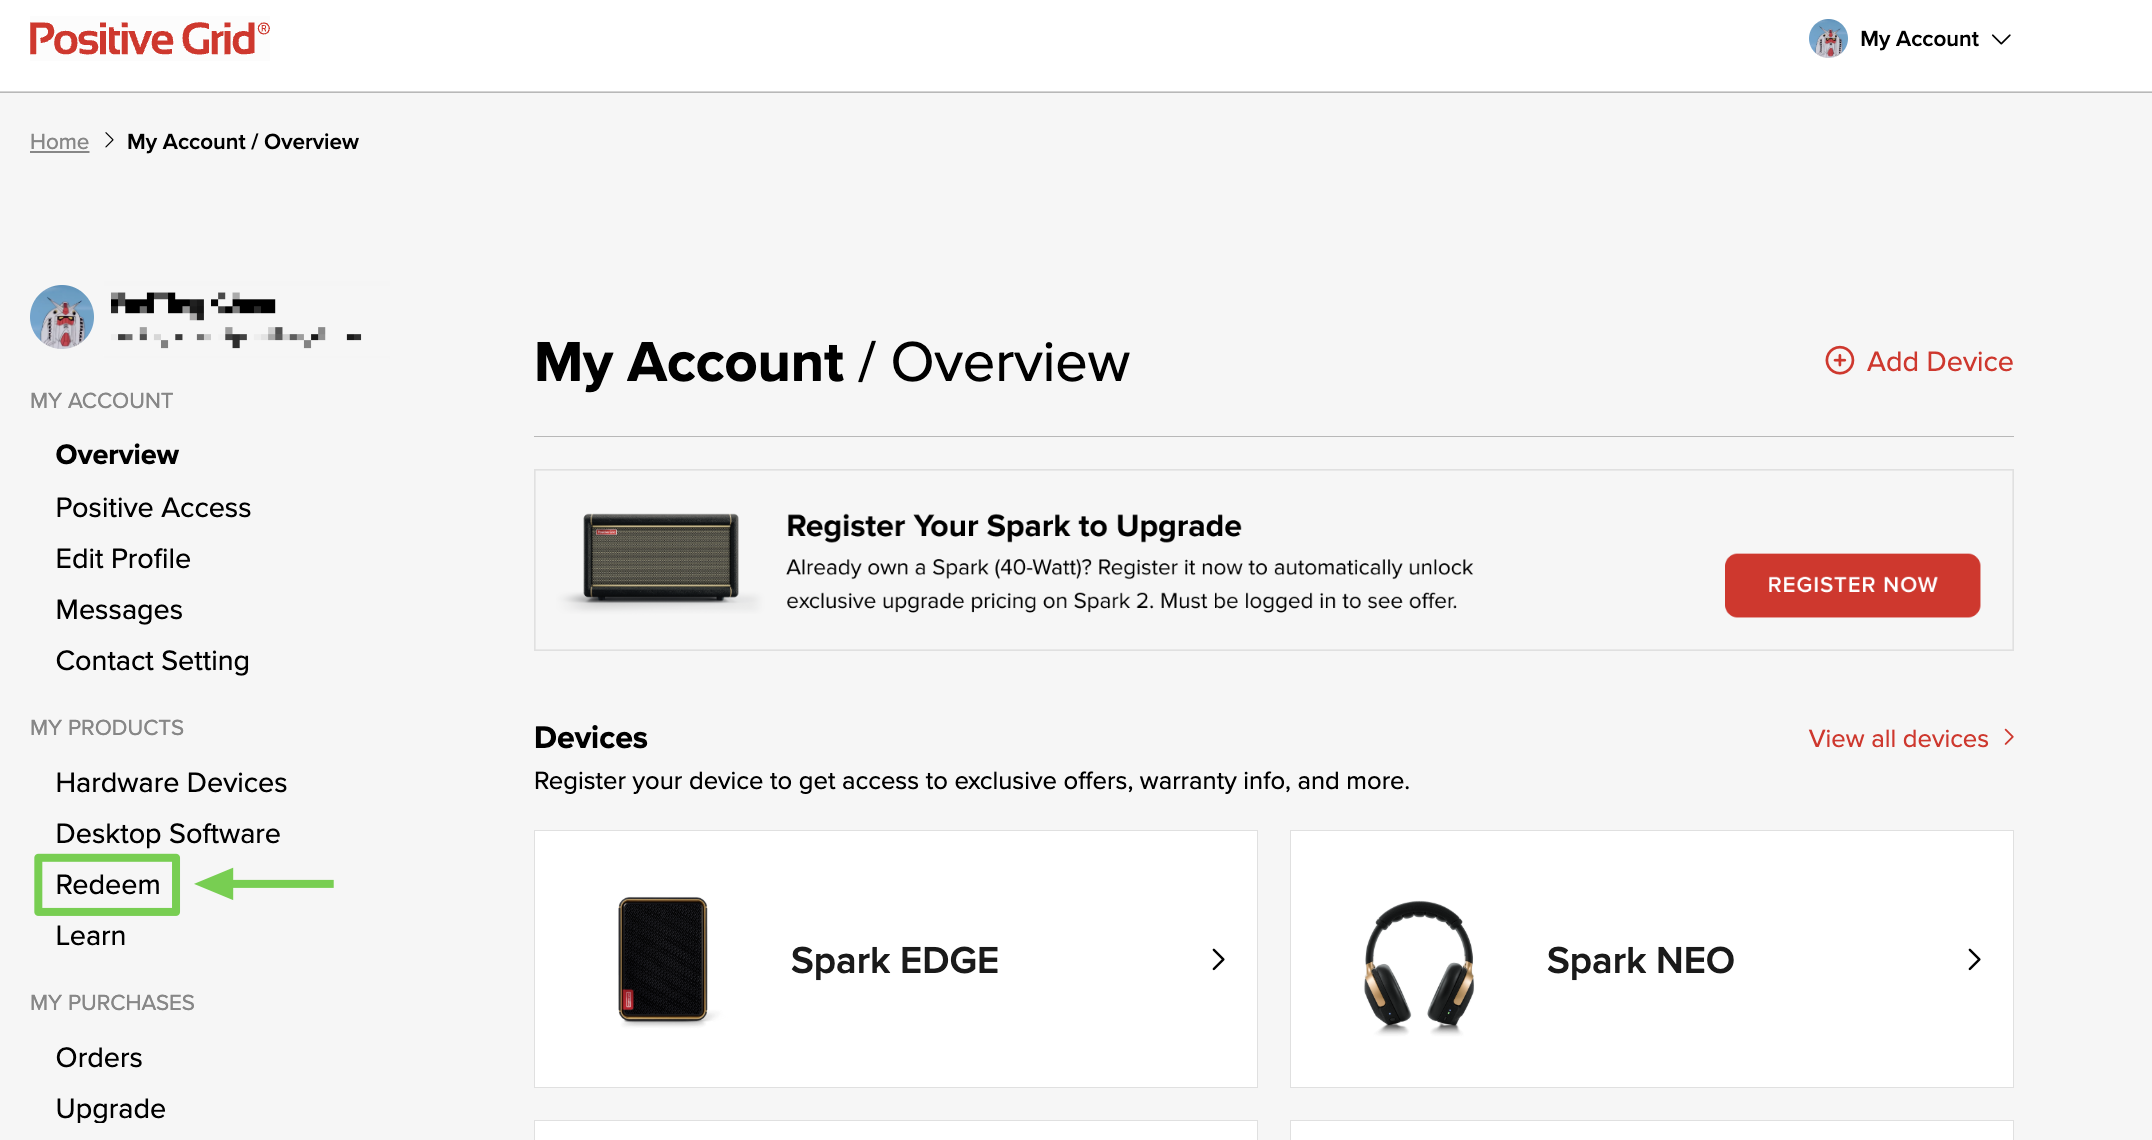Click the Positive Grid logo
Image resolution: width=2152 pixels, height=1140 pixels.
(x=148, y=39)
